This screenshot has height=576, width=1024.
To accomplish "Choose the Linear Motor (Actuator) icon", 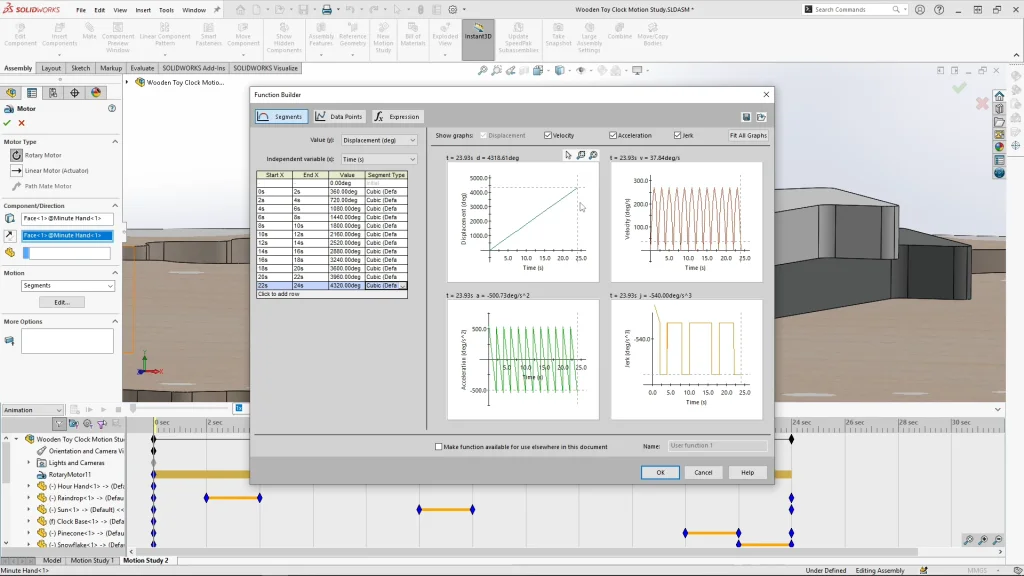I will coord(17,170).
